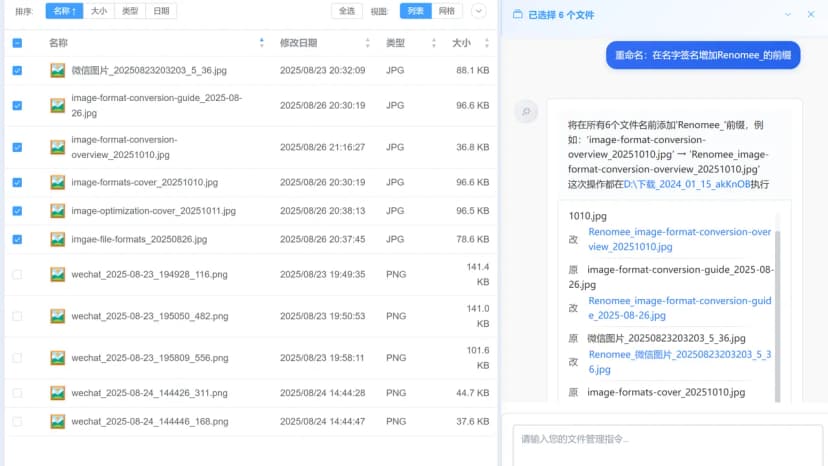Click file name 微信图片_20250823203203_5_36.jpg
The height and width of the screenshot is (466, 828).
click(149, 70)
